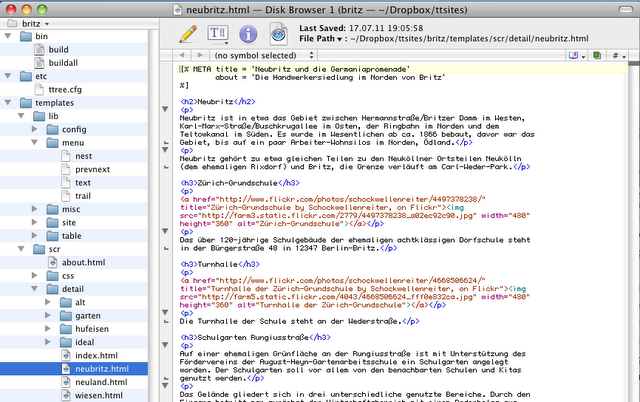640x402 pixels.
Task: Collapse the scr folder
Action: (x=21, y=249)
